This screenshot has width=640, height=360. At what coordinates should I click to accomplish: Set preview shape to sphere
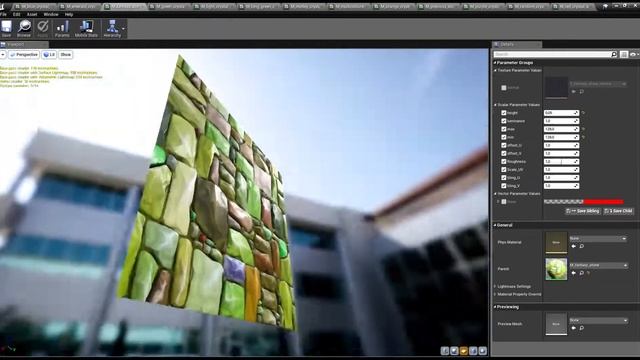pos(454,351)
